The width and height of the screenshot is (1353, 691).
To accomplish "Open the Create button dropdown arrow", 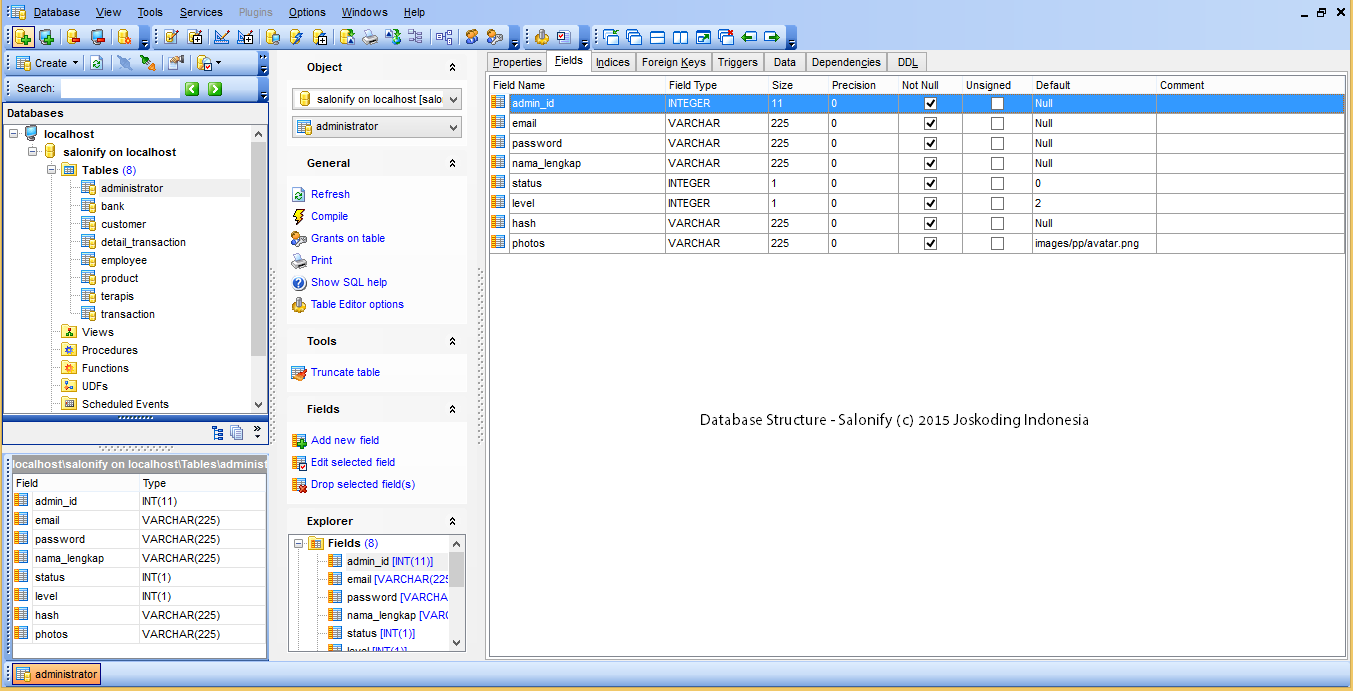I will coord(76,63).
